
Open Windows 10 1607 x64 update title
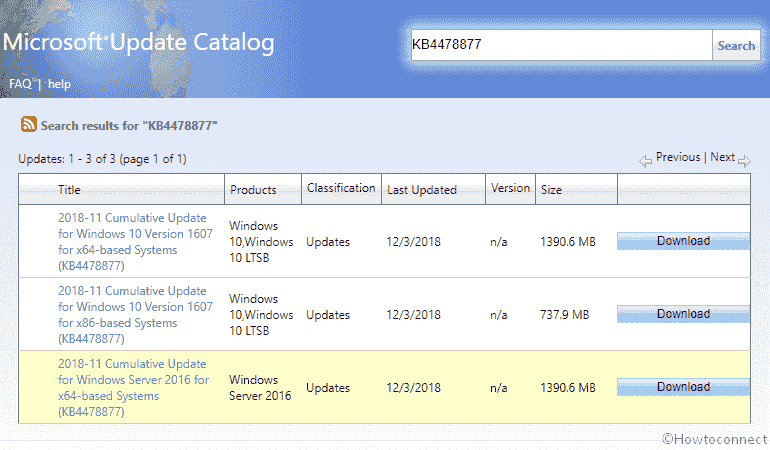pyautogui.click(x=135, y=242)
